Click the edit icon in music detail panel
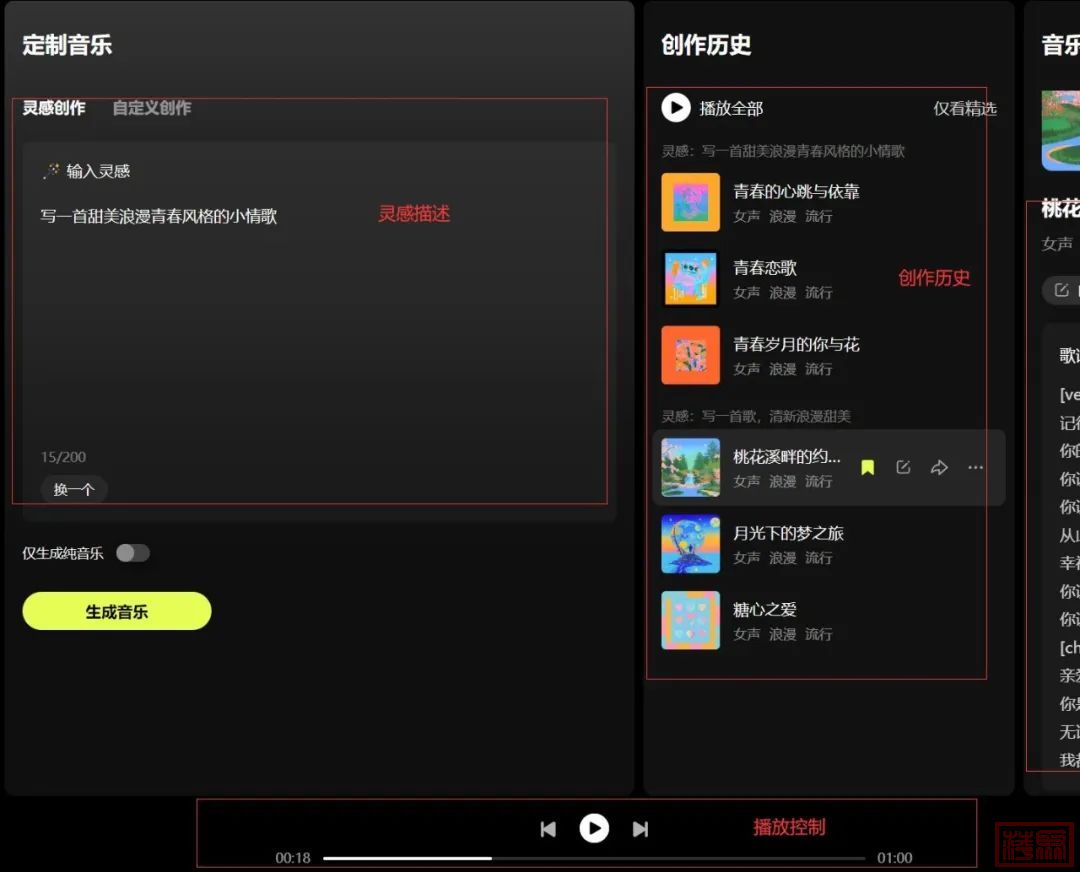The width and height of the screenshot is (1080, 872). tap(1062, 290)
